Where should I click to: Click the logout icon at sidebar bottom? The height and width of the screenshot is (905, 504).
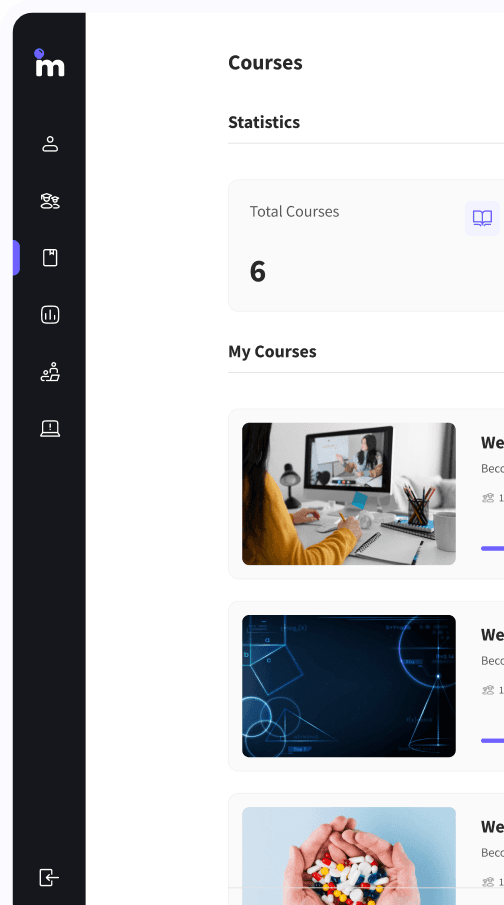49,877
